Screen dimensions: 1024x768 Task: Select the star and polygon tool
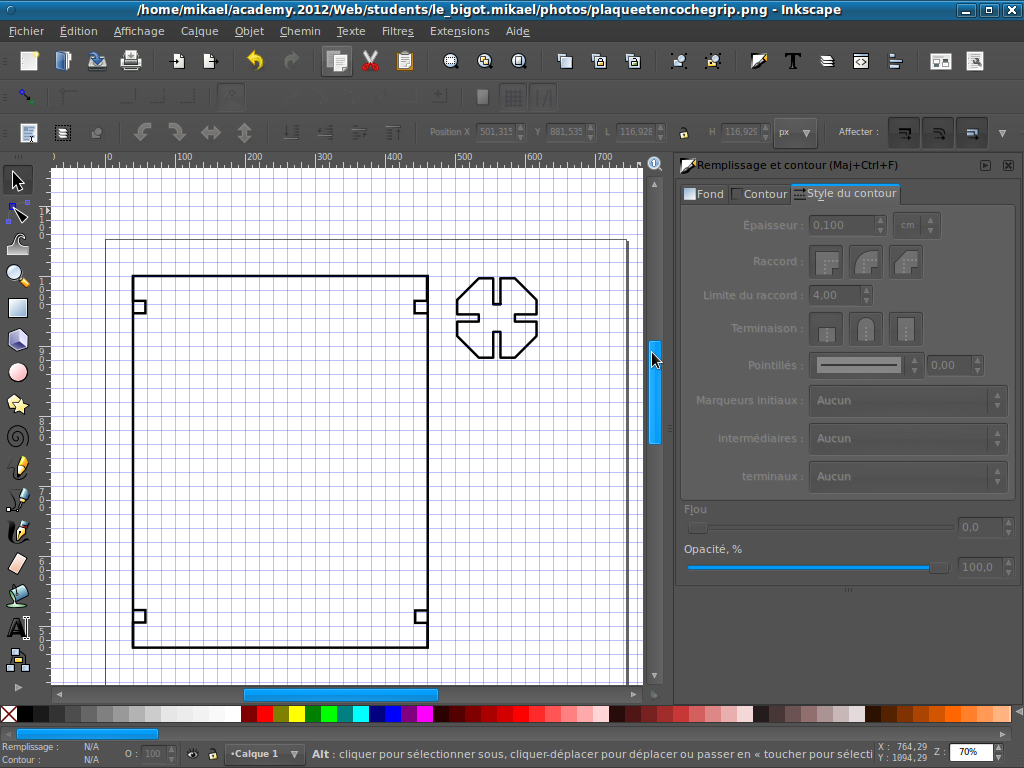point(18,404)
